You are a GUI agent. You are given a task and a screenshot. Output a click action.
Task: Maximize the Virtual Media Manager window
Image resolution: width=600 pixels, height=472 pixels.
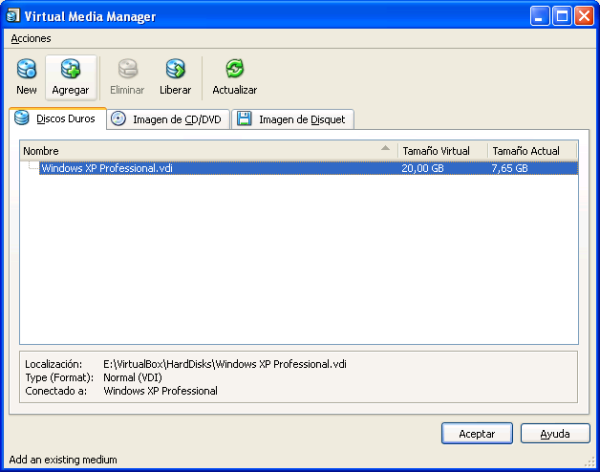561,16
